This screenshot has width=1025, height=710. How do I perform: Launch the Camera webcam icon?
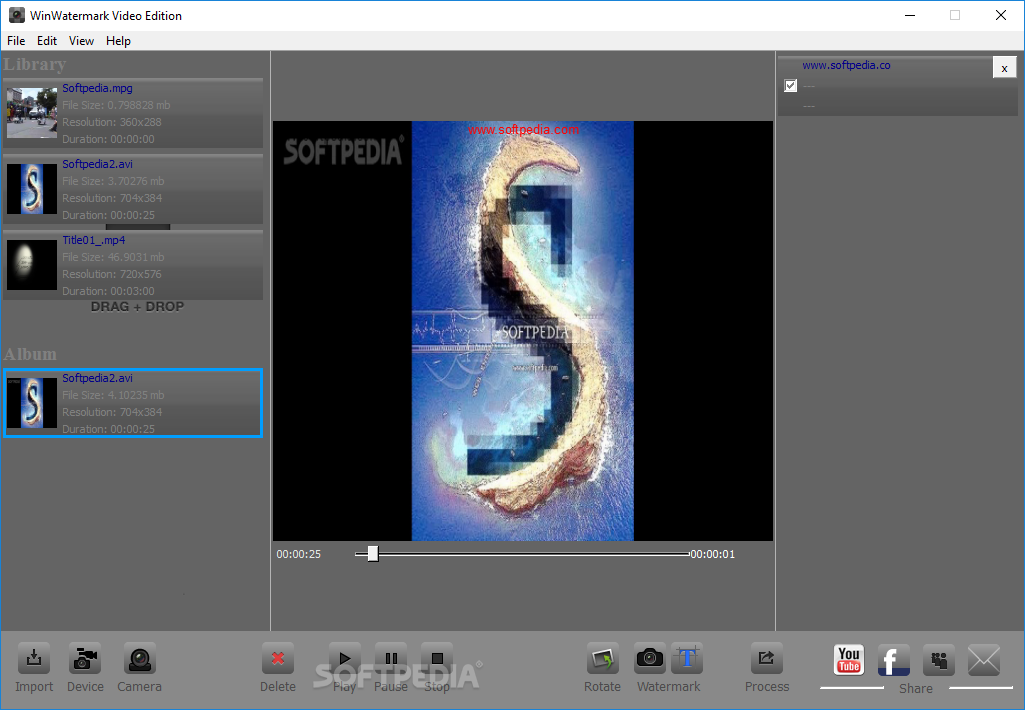click(x=139, y=659)
